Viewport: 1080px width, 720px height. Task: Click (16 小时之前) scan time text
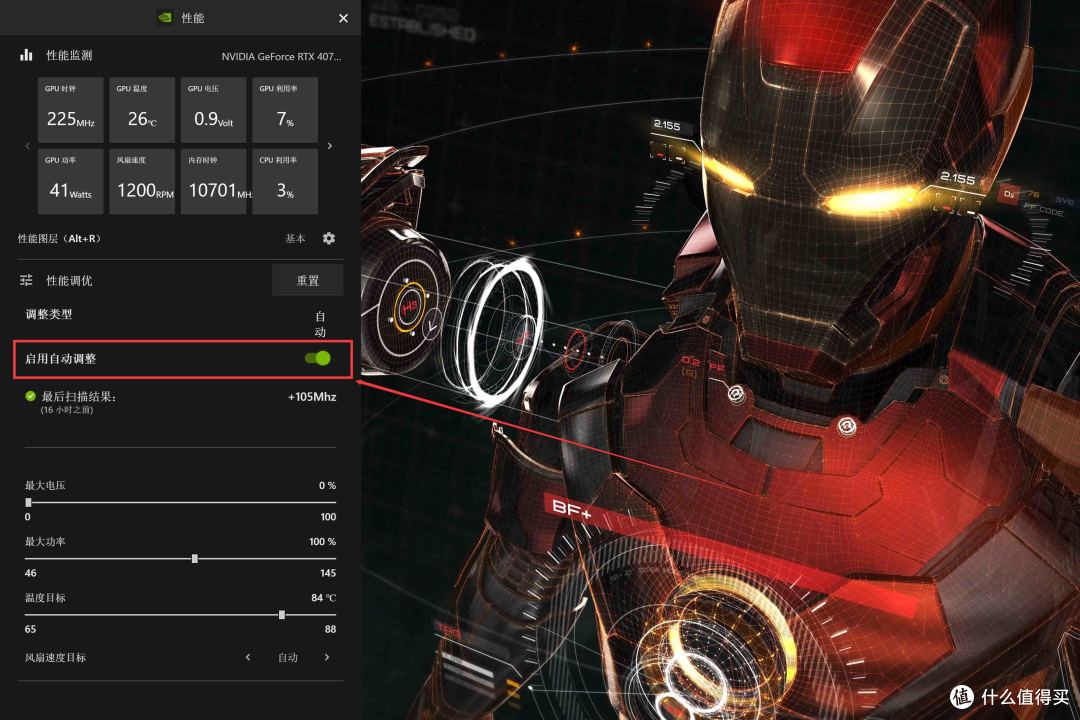click(67, 410)
